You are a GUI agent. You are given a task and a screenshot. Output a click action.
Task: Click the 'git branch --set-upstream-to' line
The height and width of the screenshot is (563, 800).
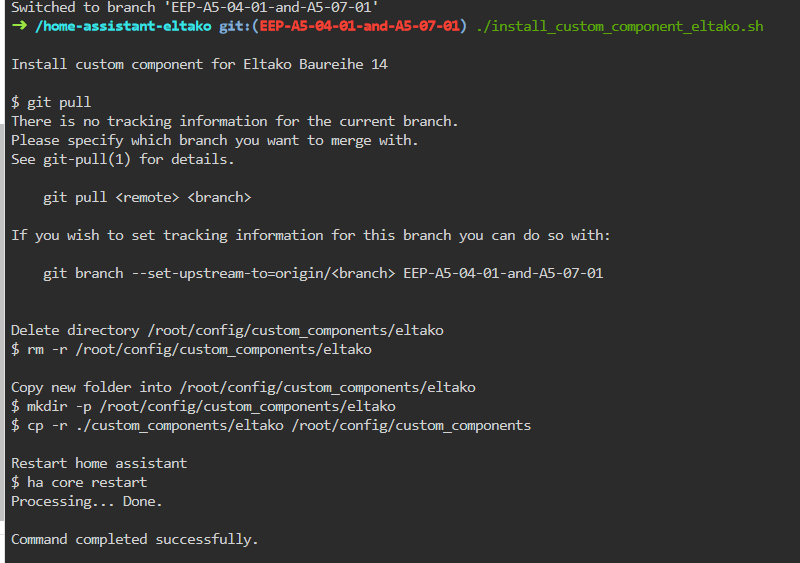323,273
